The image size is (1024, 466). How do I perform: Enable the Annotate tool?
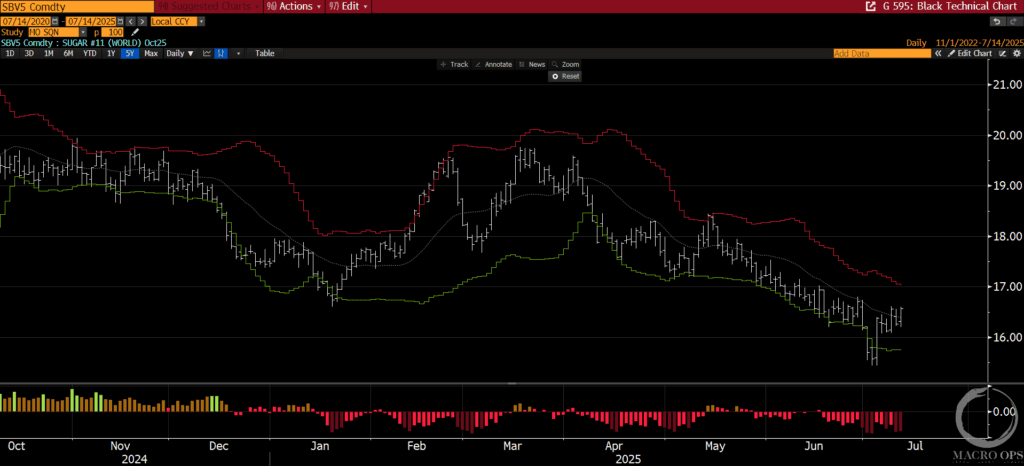click(x=493, y=65)
